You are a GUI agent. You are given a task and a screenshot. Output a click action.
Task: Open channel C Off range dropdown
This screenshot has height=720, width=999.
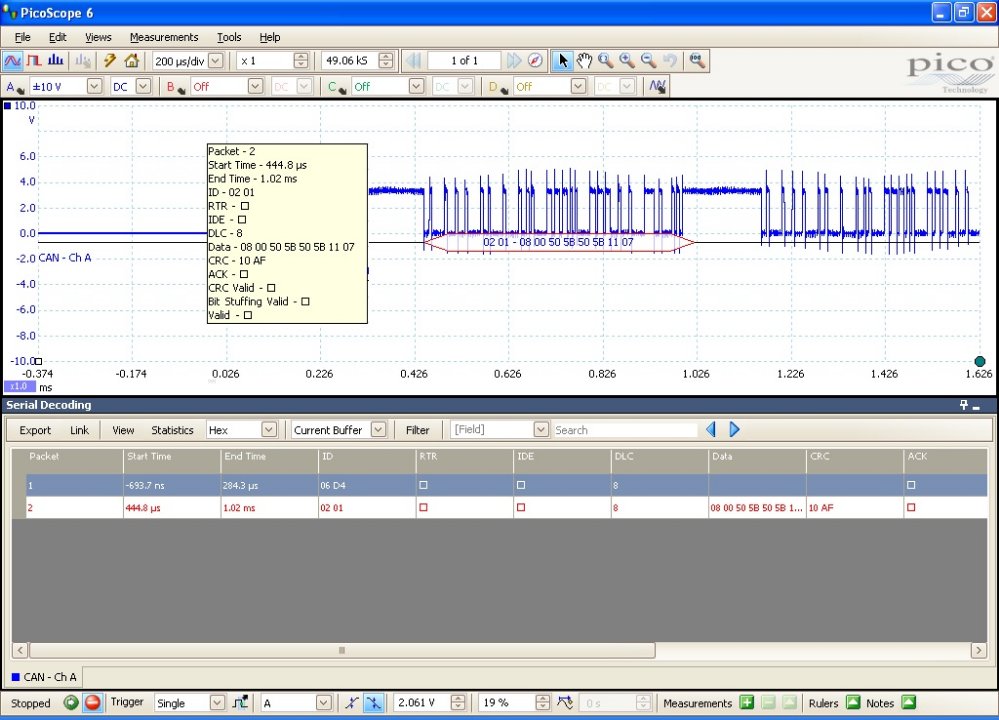tap(417, 86)
